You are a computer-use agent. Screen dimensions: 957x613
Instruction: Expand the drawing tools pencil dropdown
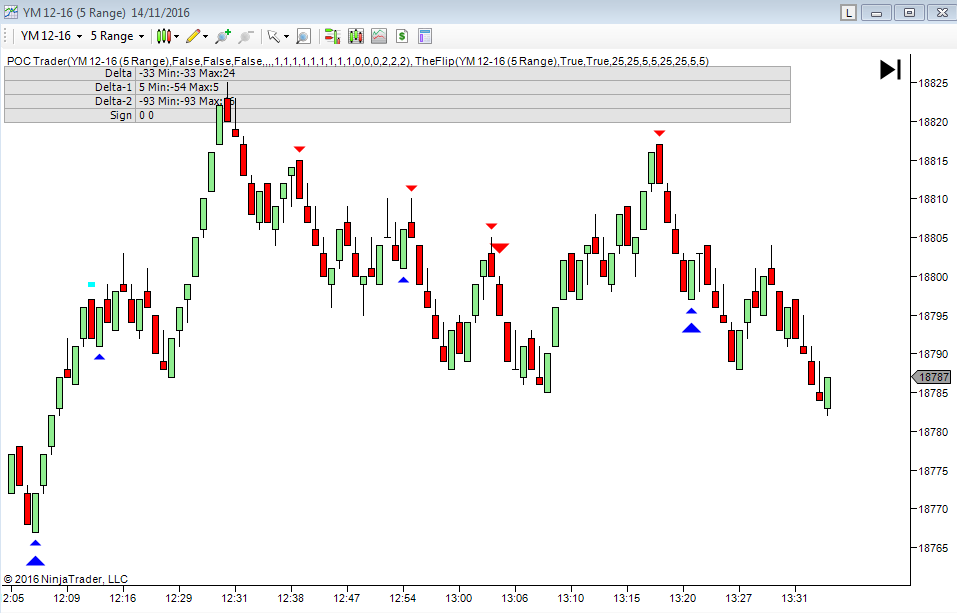tap(197, 36)
